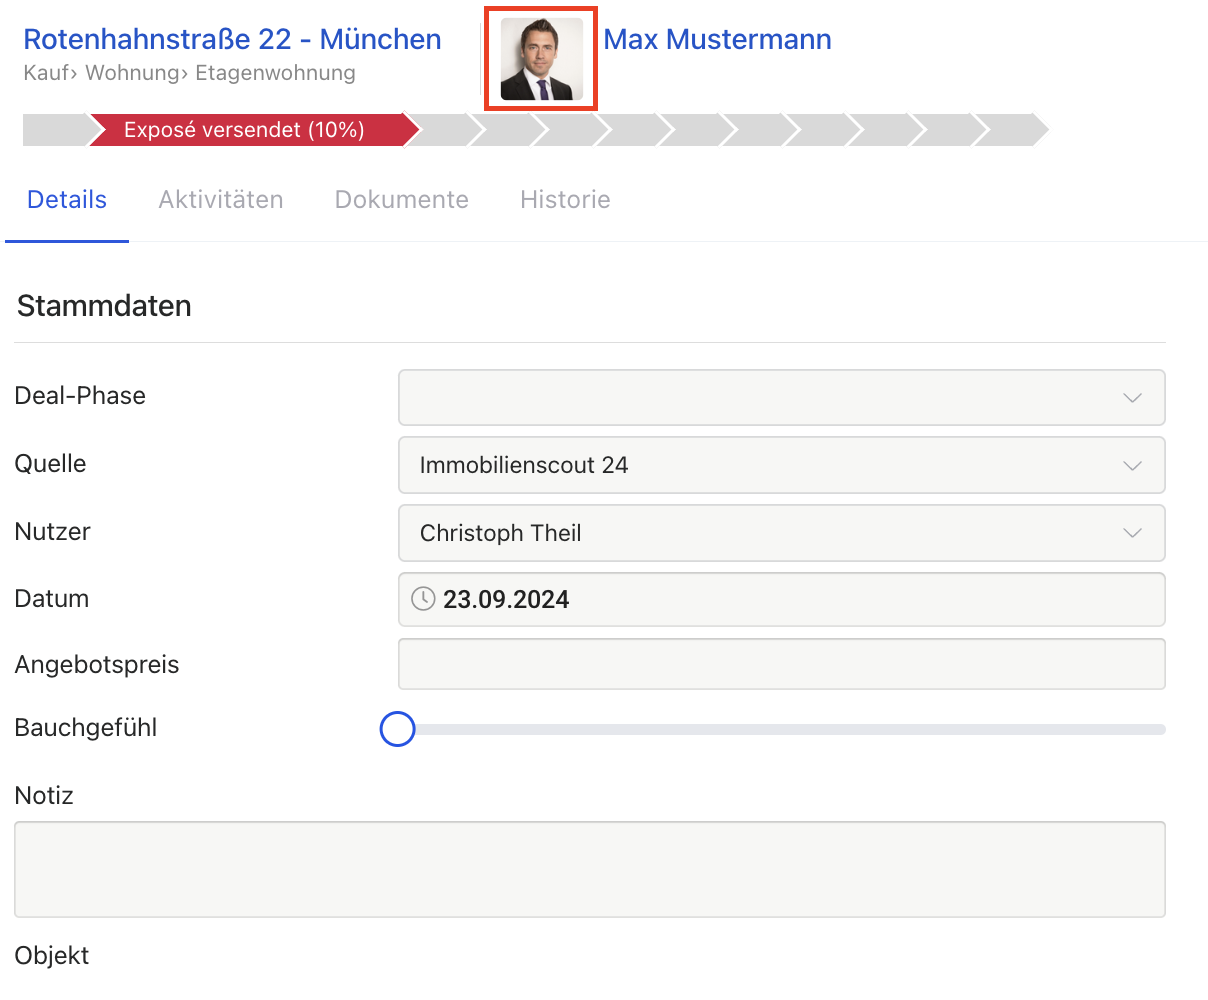The image size is (1208, 1000).
Task: Open the Rotenhahnstraße 22 - München property link
Action: [x=232, y=39]
